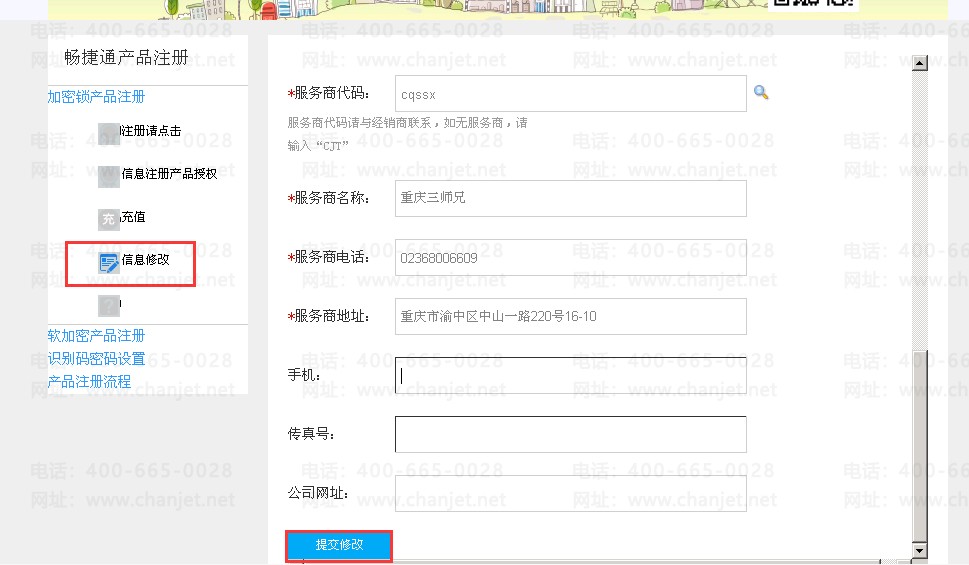Viewport: 969px width, 565px height.
Task: Select 信息注册产品授权 menu entry
Action: click(x=169, y=174)
